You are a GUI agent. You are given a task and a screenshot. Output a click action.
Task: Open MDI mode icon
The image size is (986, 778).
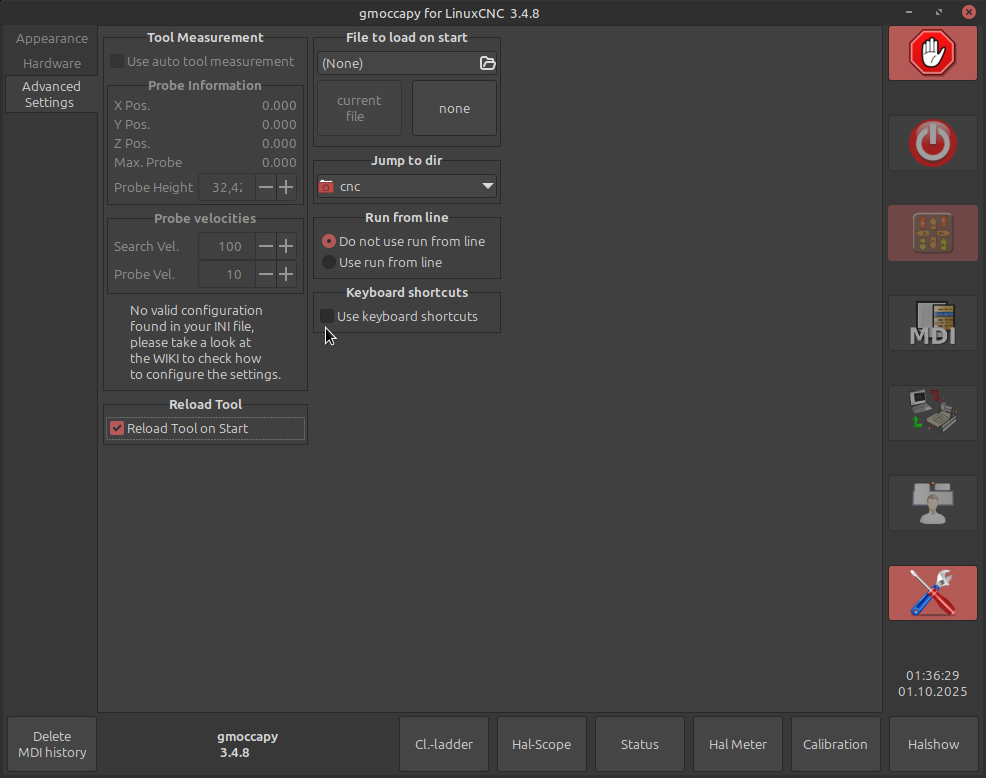[932, 323]
